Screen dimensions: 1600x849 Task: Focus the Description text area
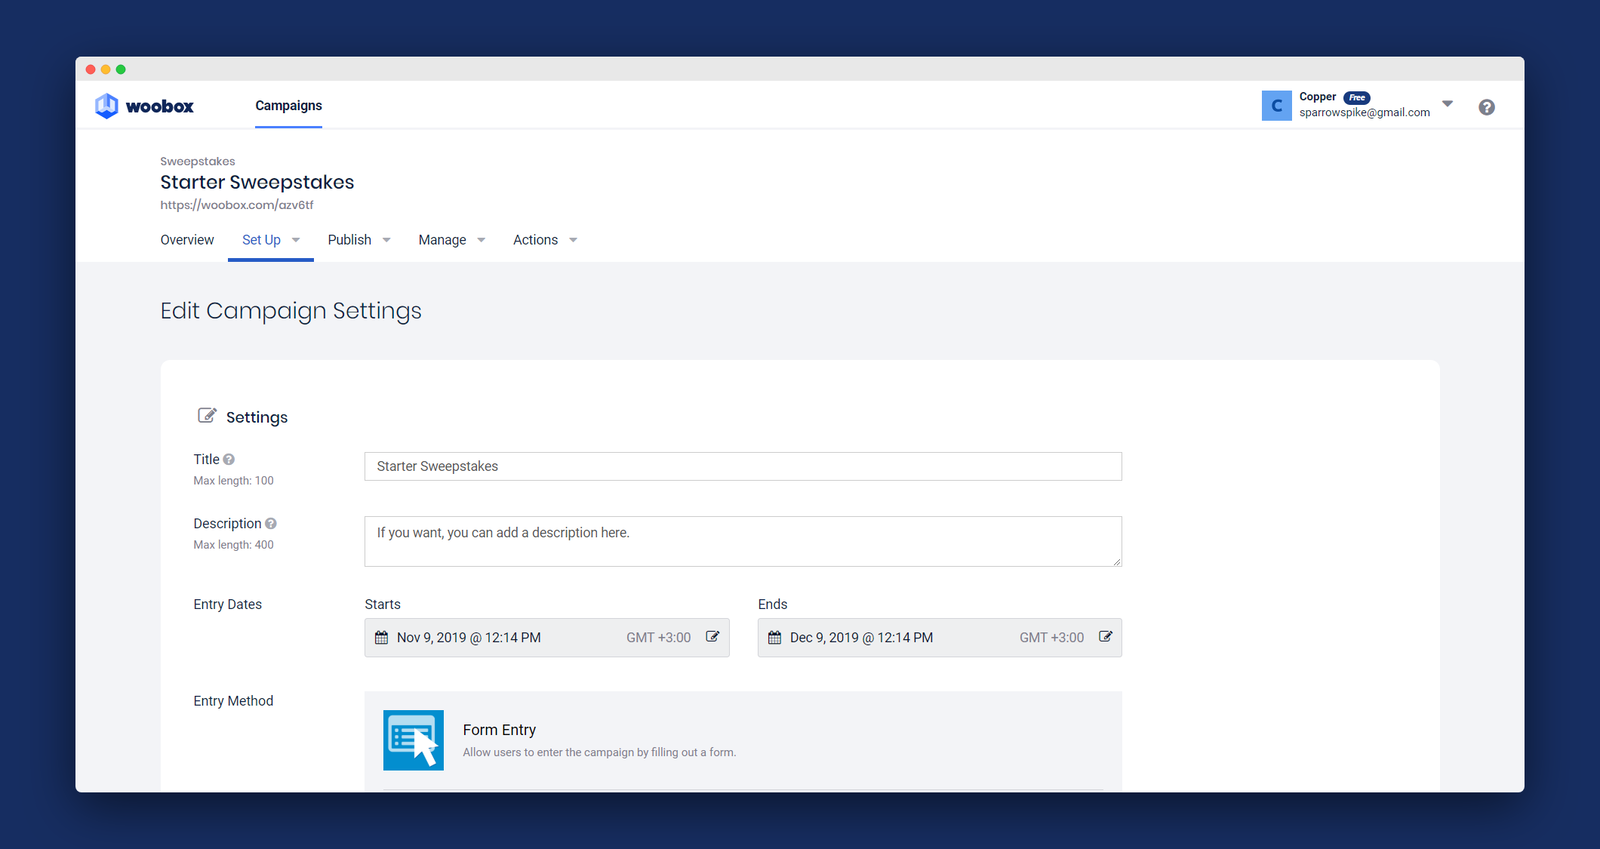743,541
